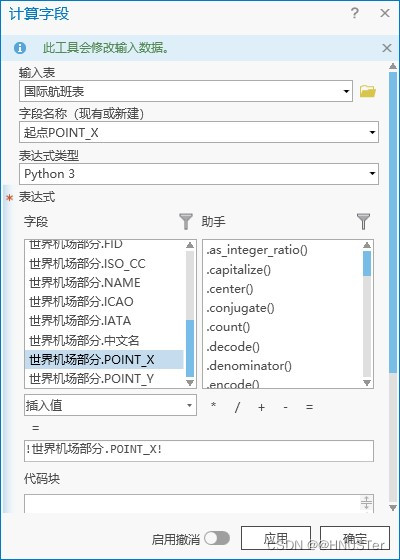The width and height of the screenshot is (400, 560).
Task: Click the 确定 button
Action: coord(355,538)
